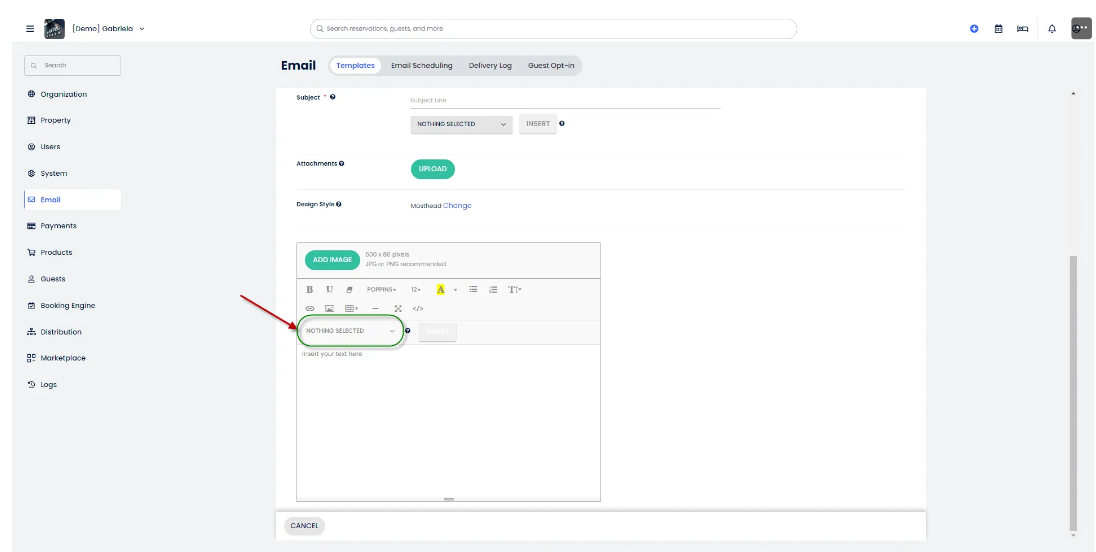The height and width of the screenshot is (552, 1096).
Task: Expand the font size 12 dropdown
Action: tap(416, 290)
